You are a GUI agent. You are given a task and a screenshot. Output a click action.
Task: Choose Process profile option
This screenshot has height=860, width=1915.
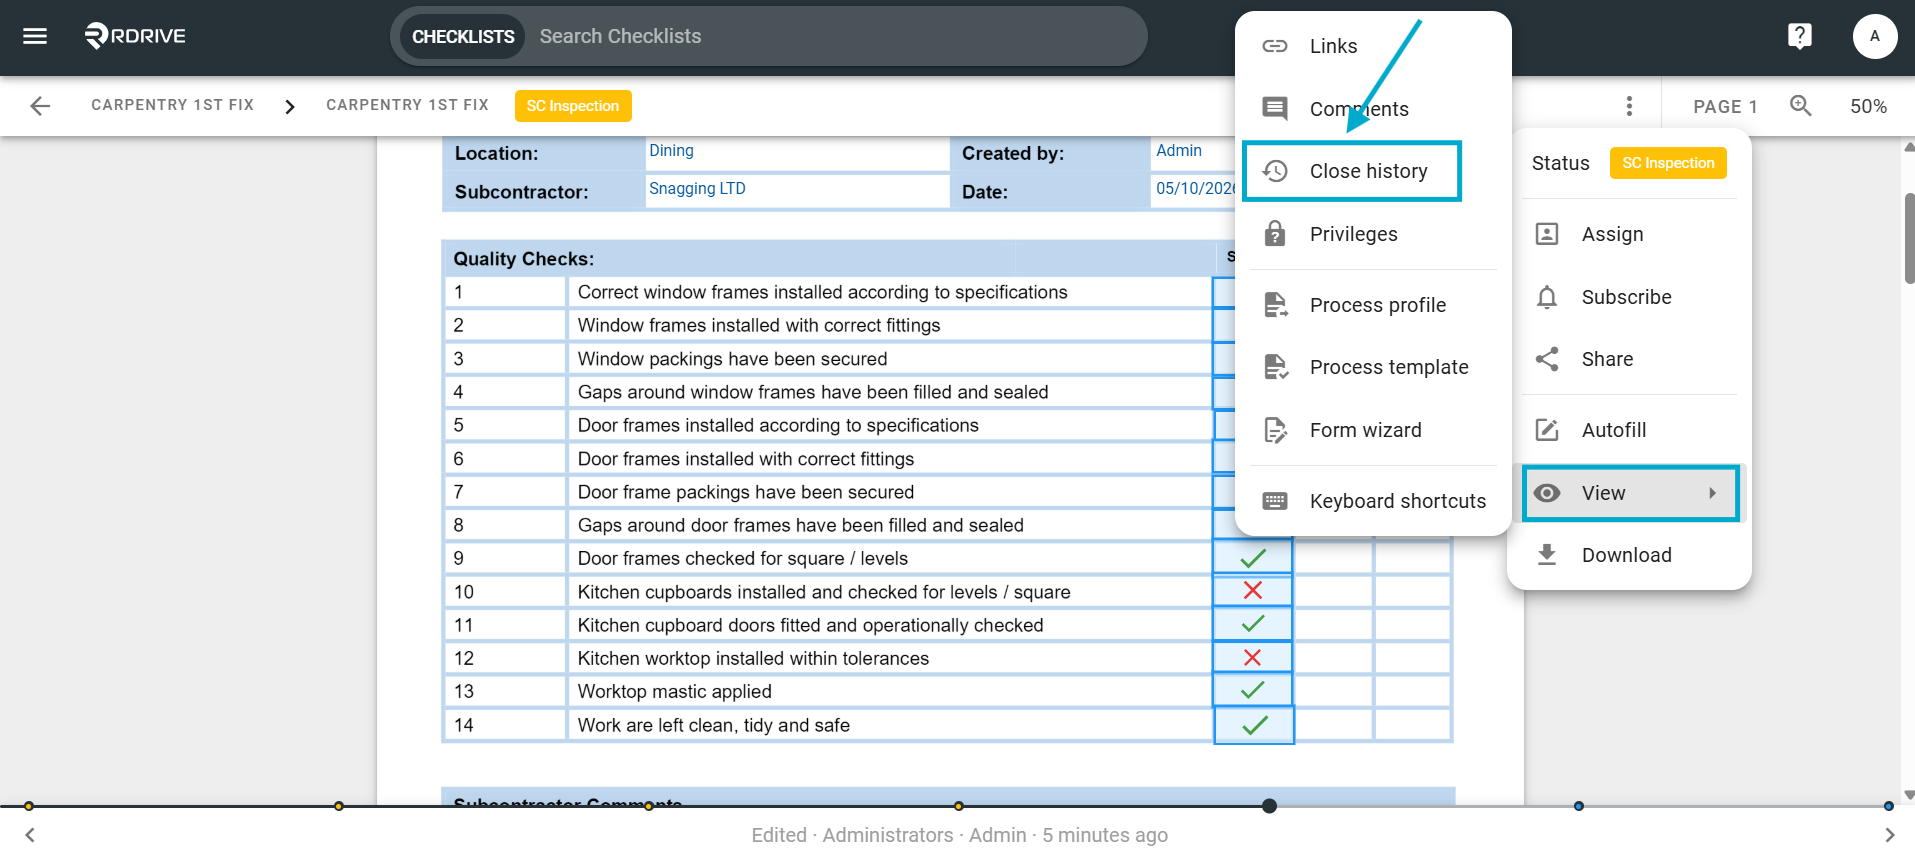pyautogui.click(x=1373, y=305)
